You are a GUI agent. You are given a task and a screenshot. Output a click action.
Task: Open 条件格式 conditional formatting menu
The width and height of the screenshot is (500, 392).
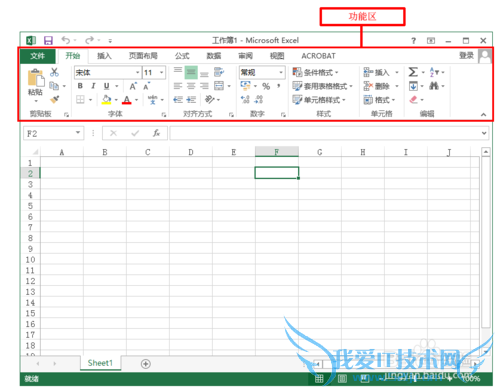tap(315, 72)
